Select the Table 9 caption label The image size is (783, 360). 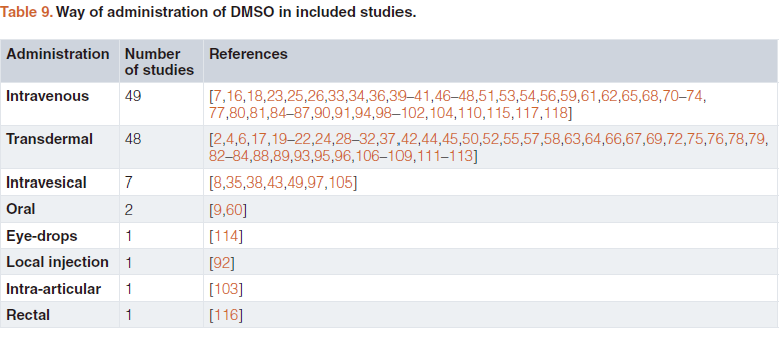(26, 12)
